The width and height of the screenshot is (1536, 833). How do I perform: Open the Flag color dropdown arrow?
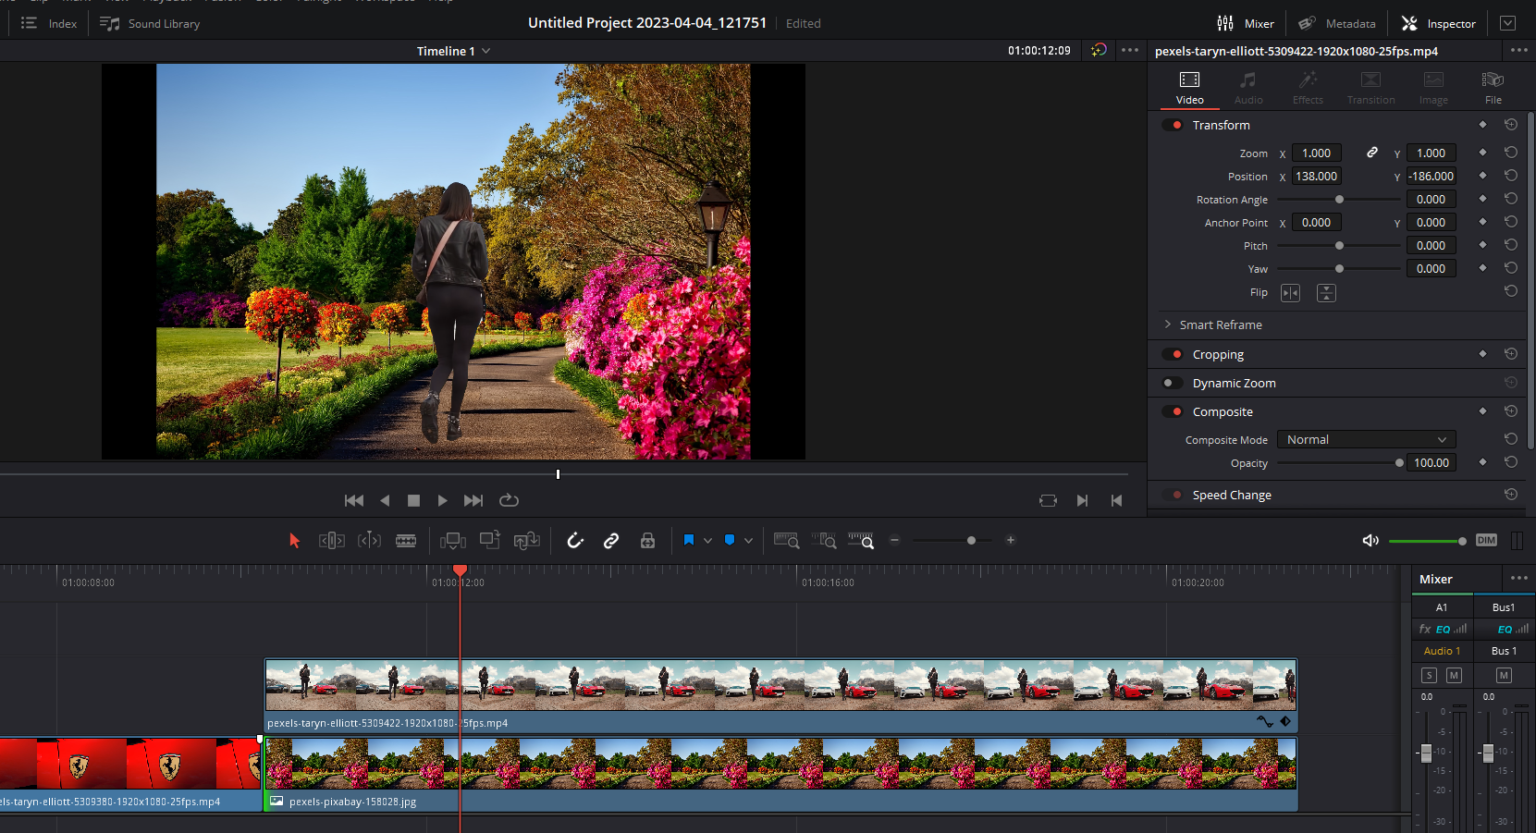(708, 540)
